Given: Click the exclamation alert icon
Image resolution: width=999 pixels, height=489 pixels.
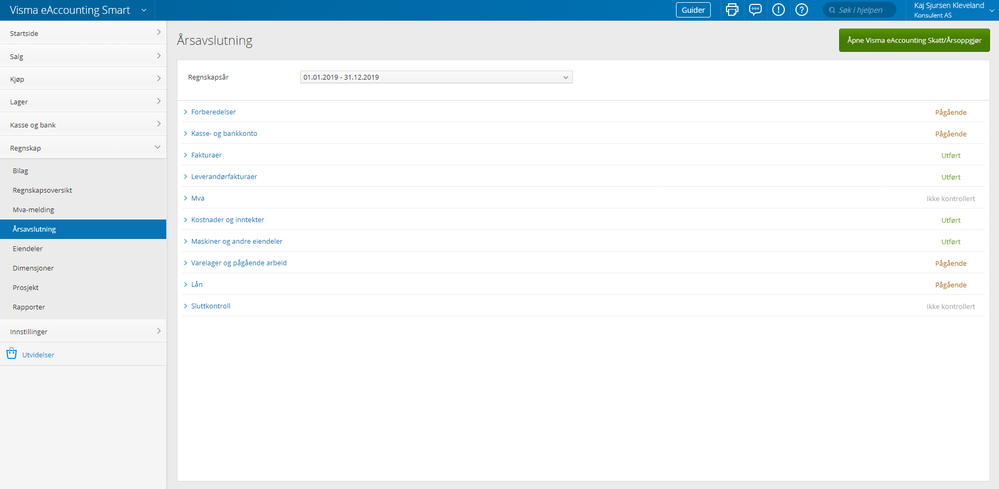Looking at the screenshot, I should [x=779, y=10].
